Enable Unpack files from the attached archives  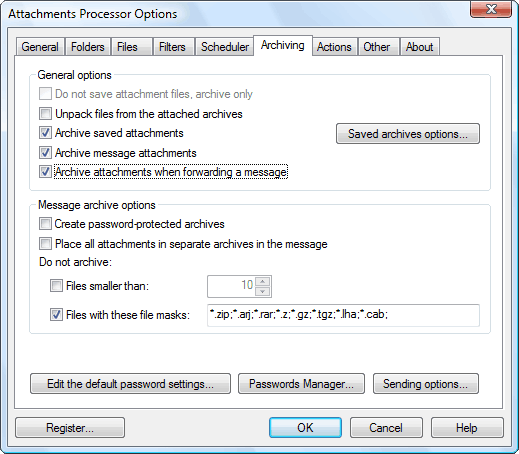(45, 114)
